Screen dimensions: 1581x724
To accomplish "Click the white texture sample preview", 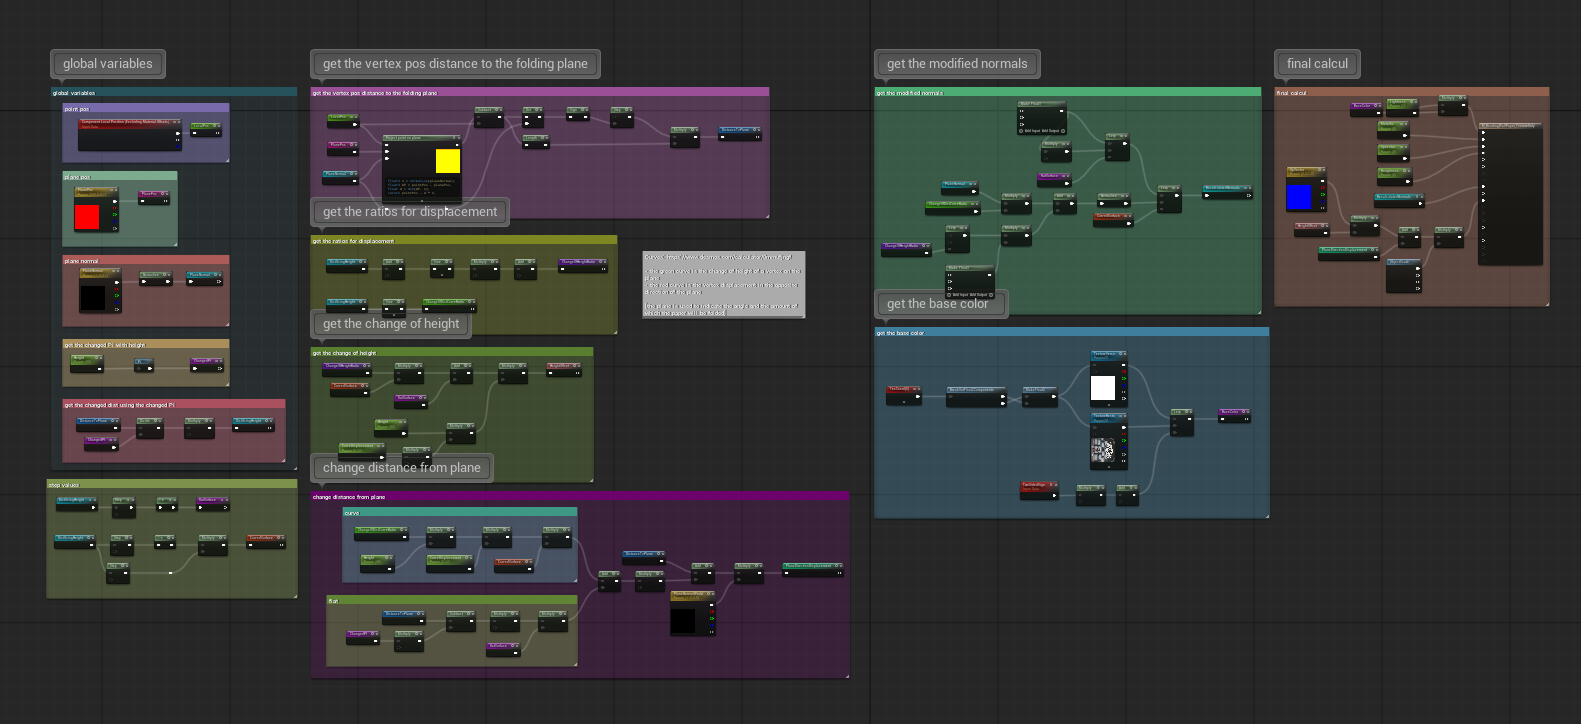I will [1103, 388].
